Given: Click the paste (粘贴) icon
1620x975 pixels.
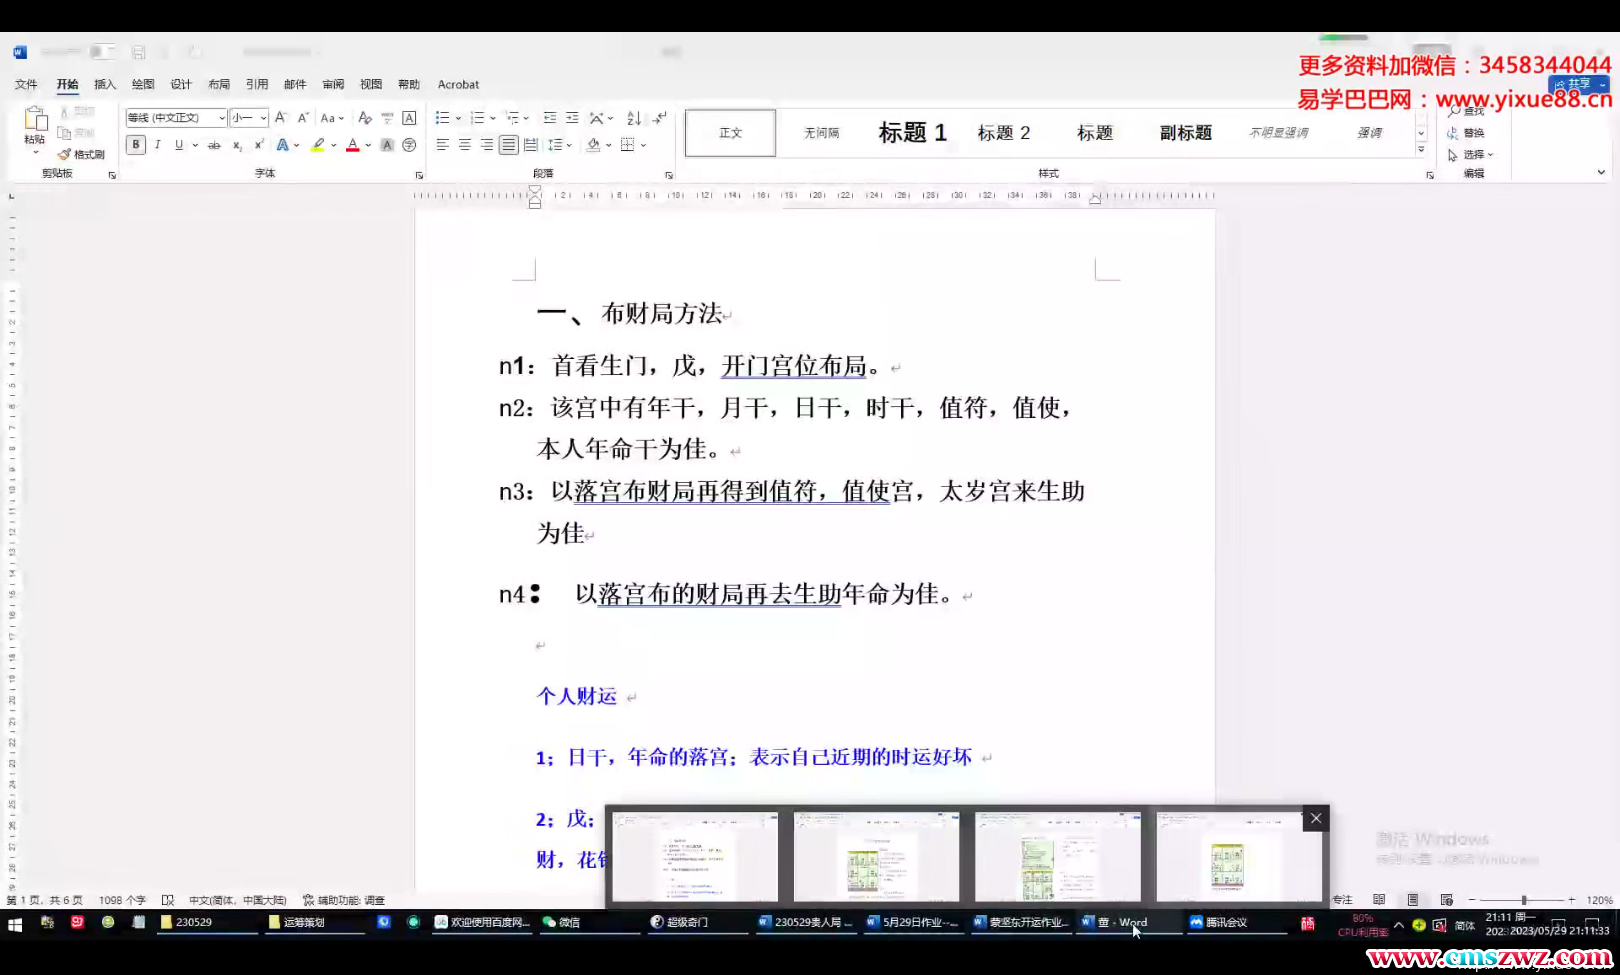Looking at the screenshot, I should point(35,126).
